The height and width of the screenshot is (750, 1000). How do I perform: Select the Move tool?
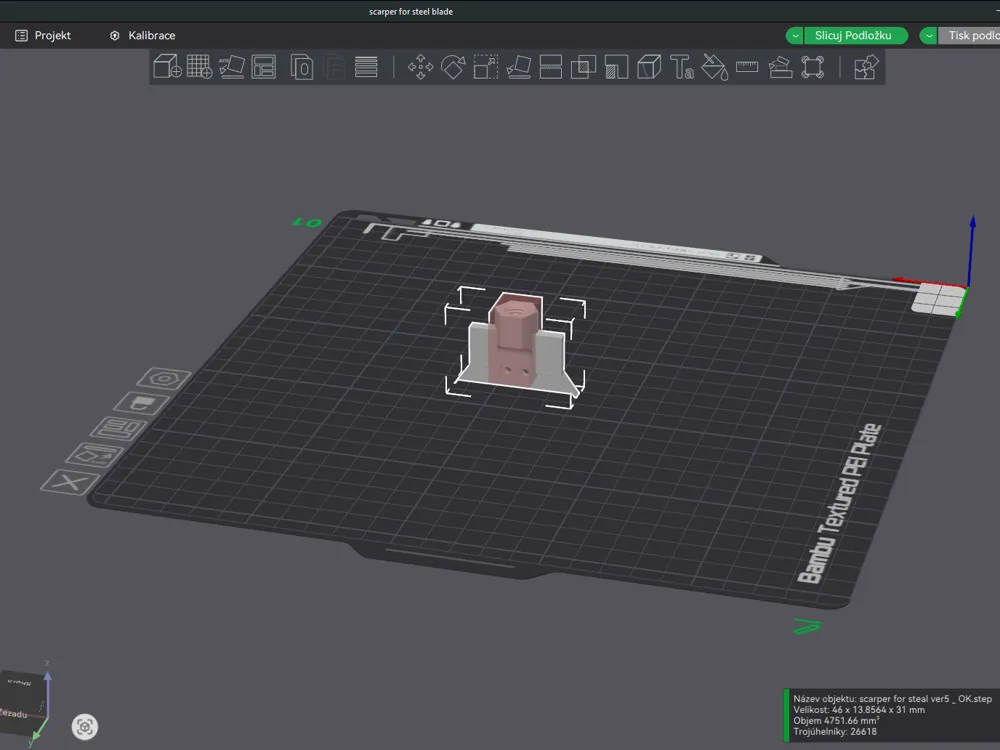coord(420,67)
